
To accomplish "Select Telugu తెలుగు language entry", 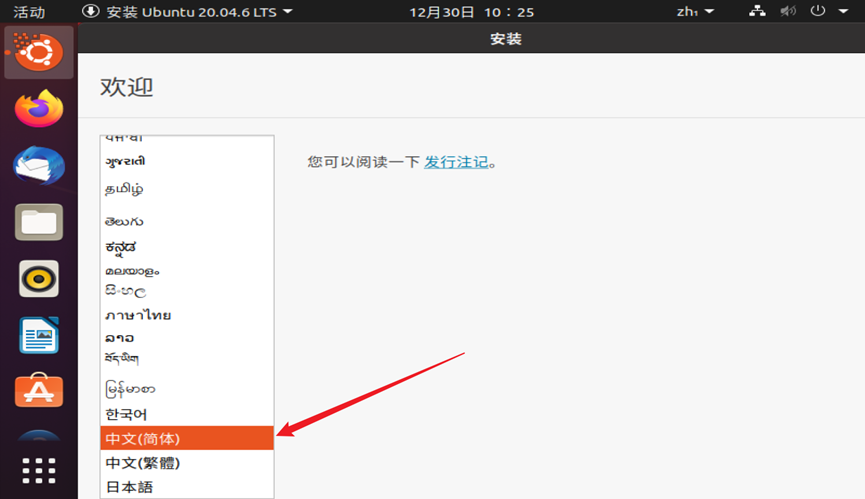I will coord(187,221).
